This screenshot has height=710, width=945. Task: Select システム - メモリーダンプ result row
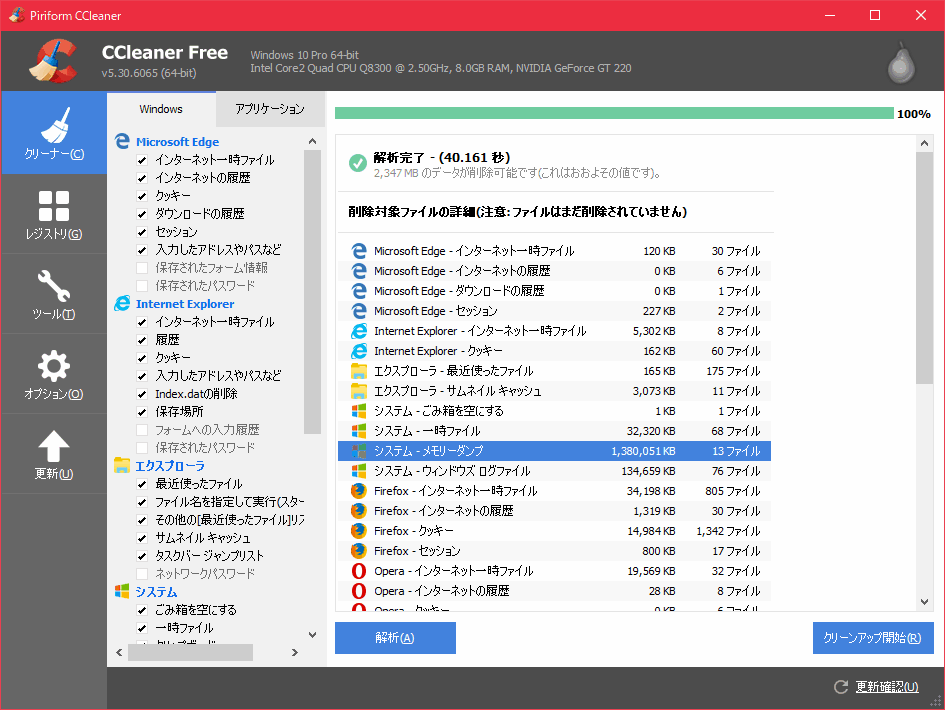[x=554, y=451]
